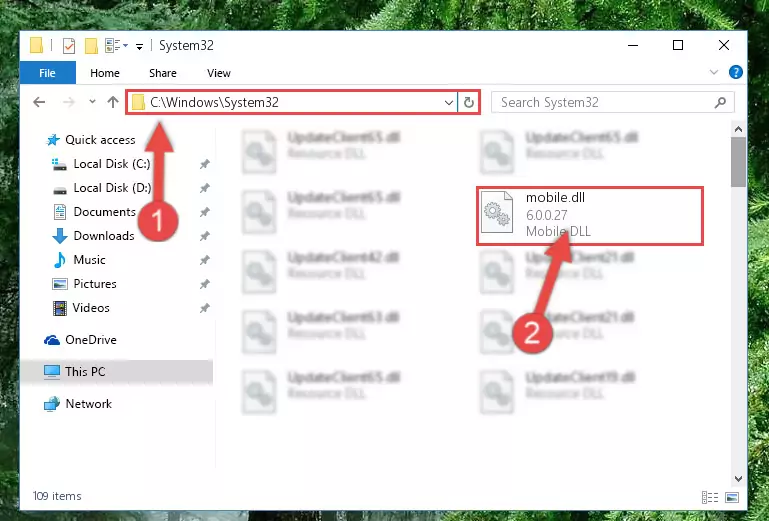The width and height of the screenshot is (769, 521).
Task: Open Music in the sidebar
Action: coord(89,260)
